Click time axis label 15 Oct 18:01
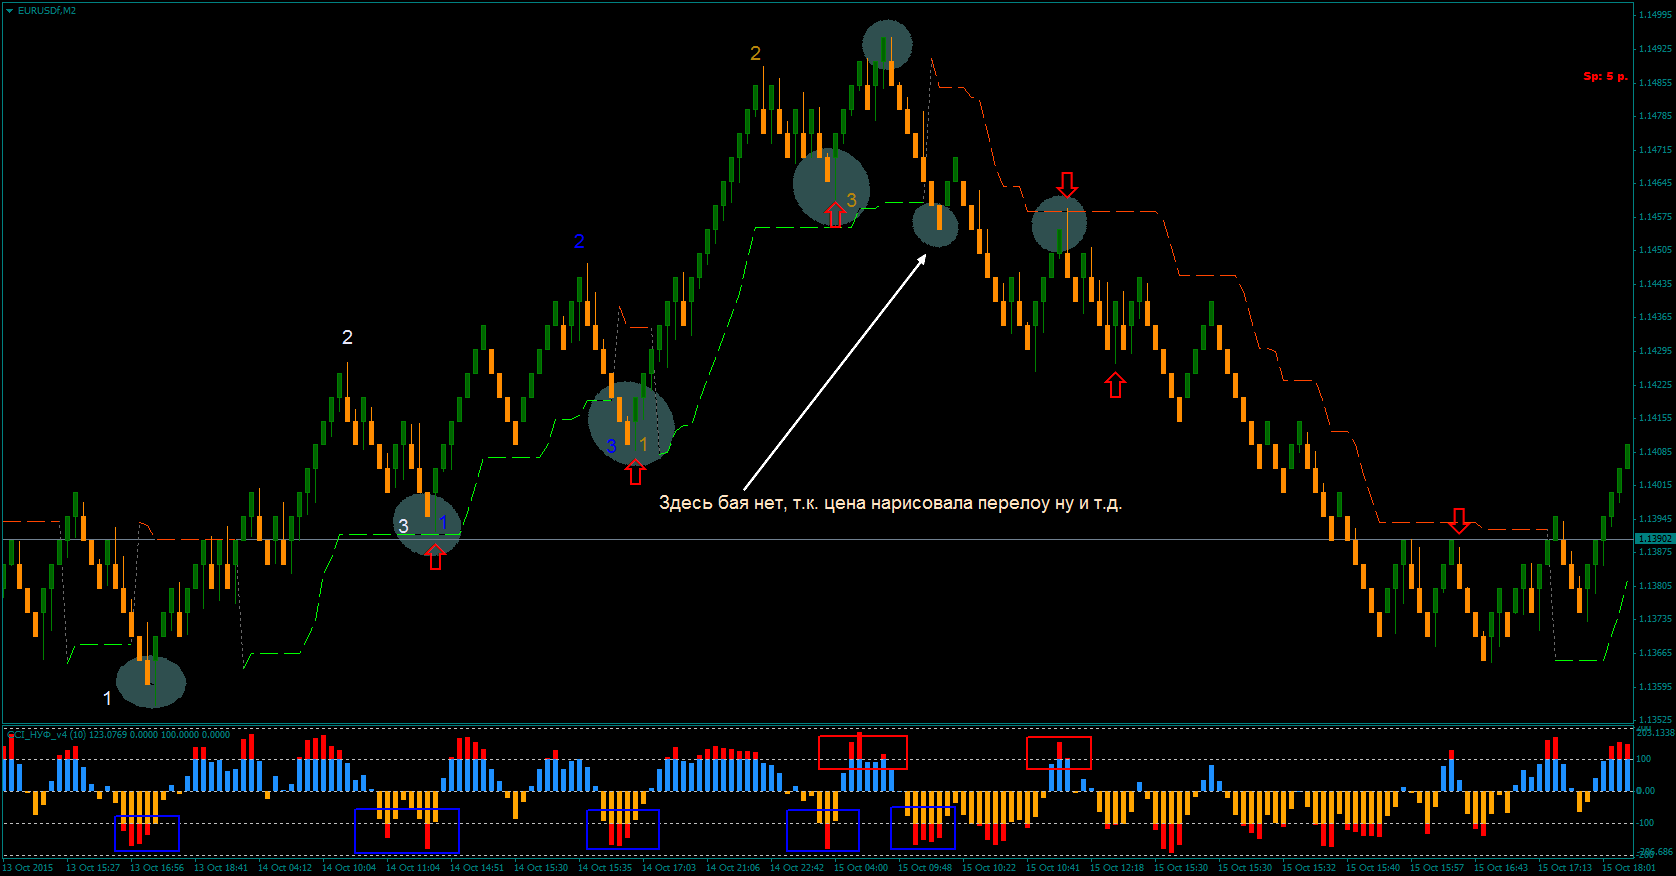The image size is (1676, 876). coord(1629,868)
